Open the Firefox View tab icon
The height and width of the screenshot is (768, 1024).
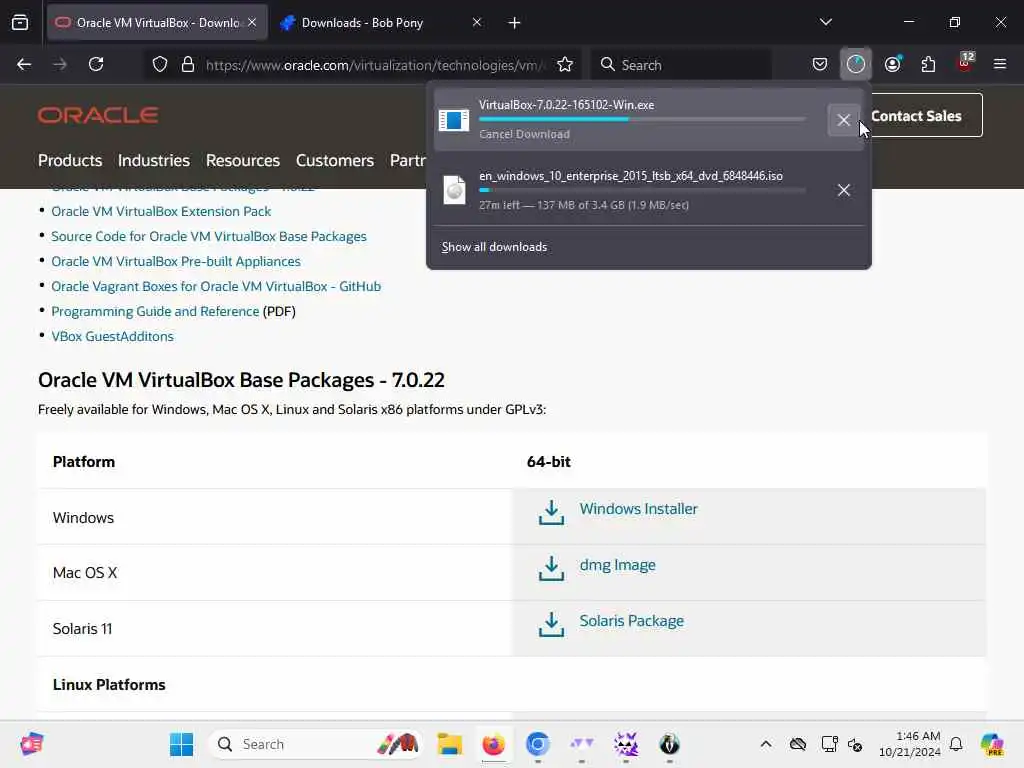point(20,23)
